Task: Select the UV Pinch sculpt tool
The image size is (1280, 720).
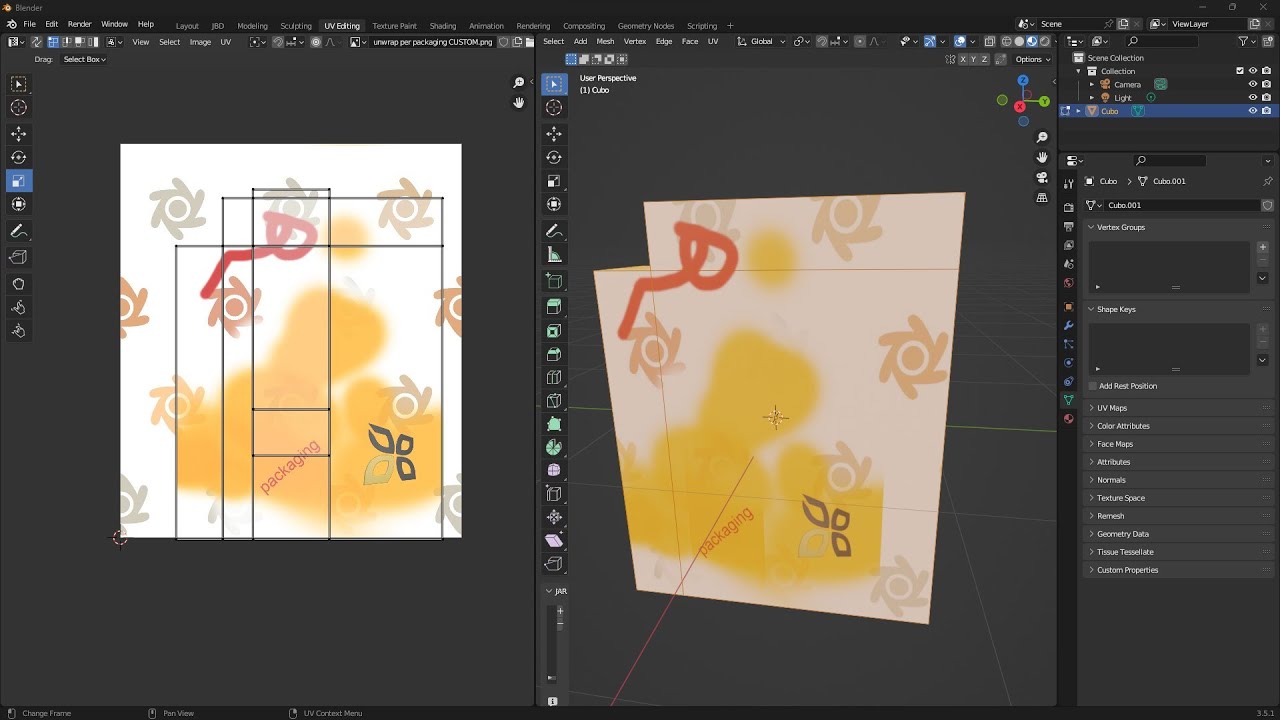Action: click(18, 331)
